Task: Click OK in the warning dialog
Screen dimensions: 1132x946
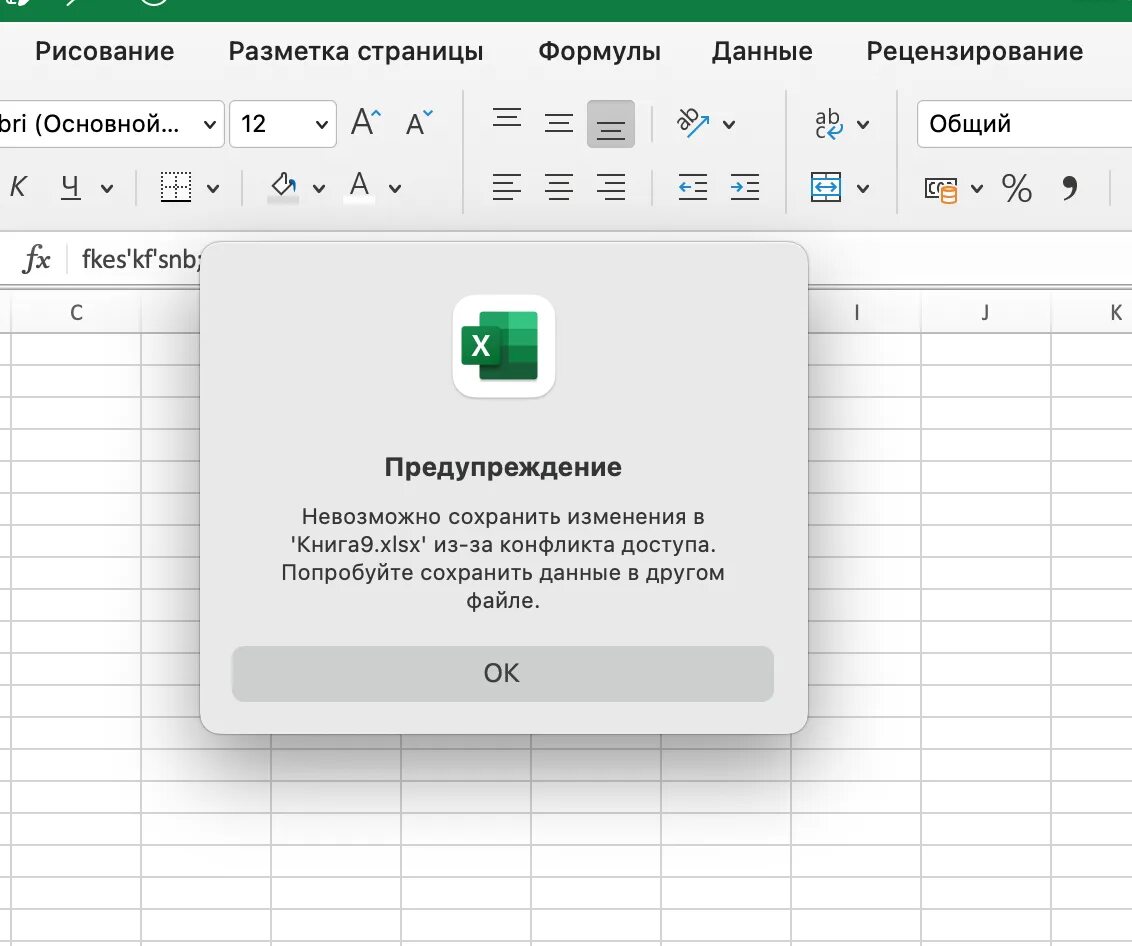Action: [502, 673]
